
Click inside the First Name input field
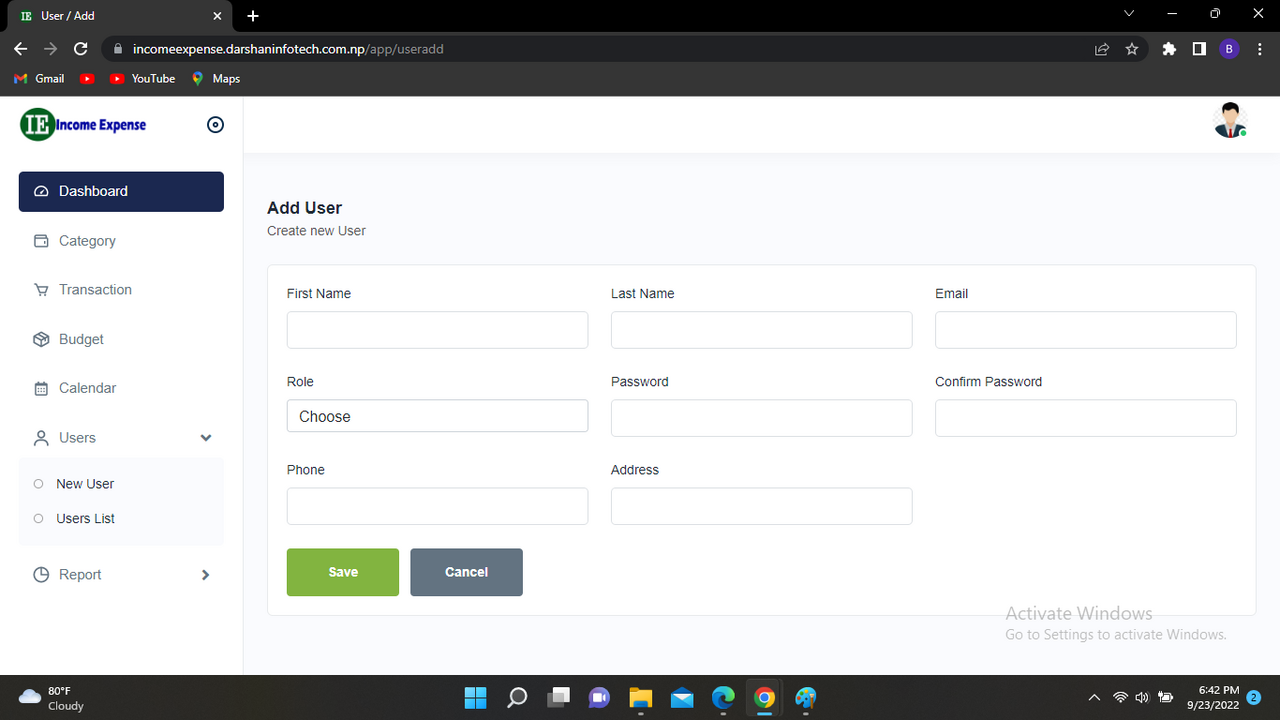[437, 330]
